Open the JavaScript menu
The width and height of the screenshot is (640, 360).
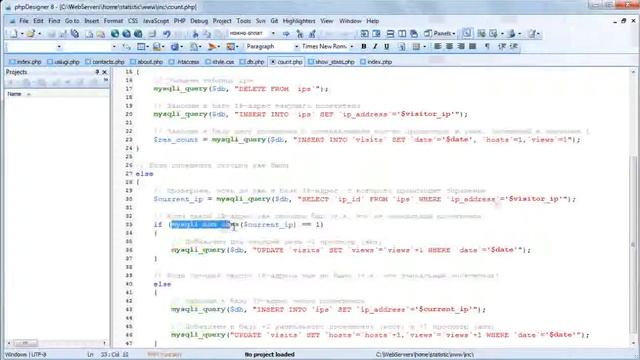point(156,21)
